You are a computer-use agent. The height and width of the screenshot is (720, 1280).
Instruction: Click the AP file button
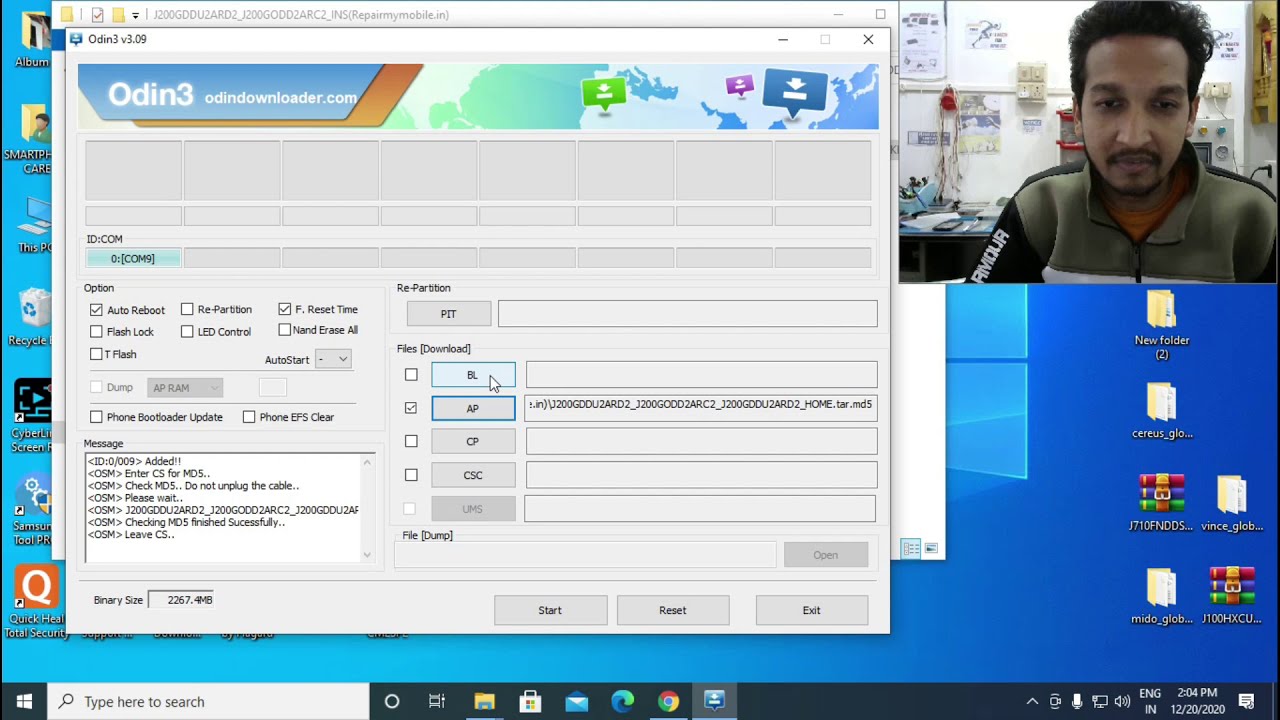pyautogui.click(x=473, y=408)
